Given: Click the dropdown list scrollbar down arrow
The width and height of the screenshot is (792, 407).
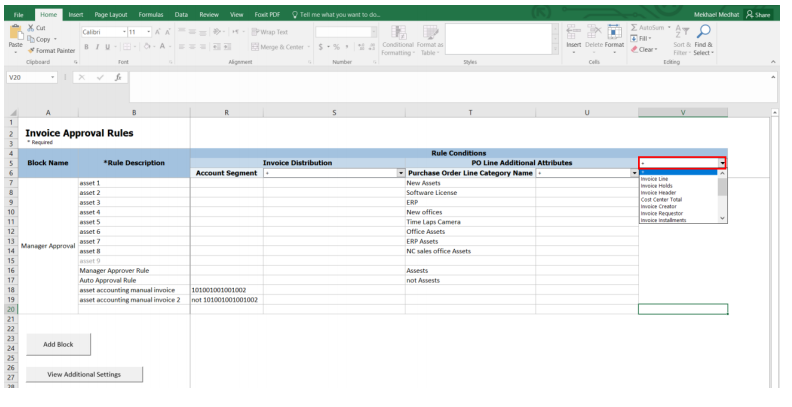Looking at the screenshot, I should point(722,219).
